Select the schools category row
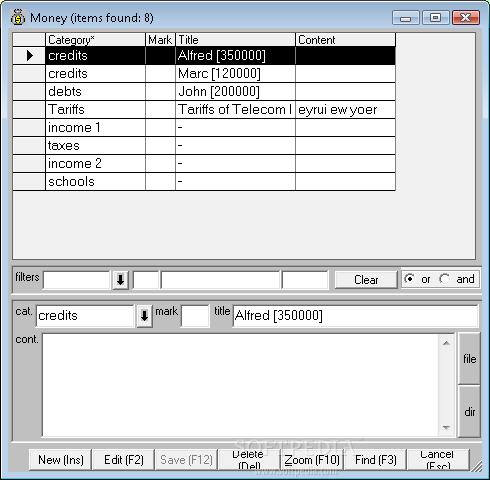Screen dimensions: 490x480 (x=95, y=181)
